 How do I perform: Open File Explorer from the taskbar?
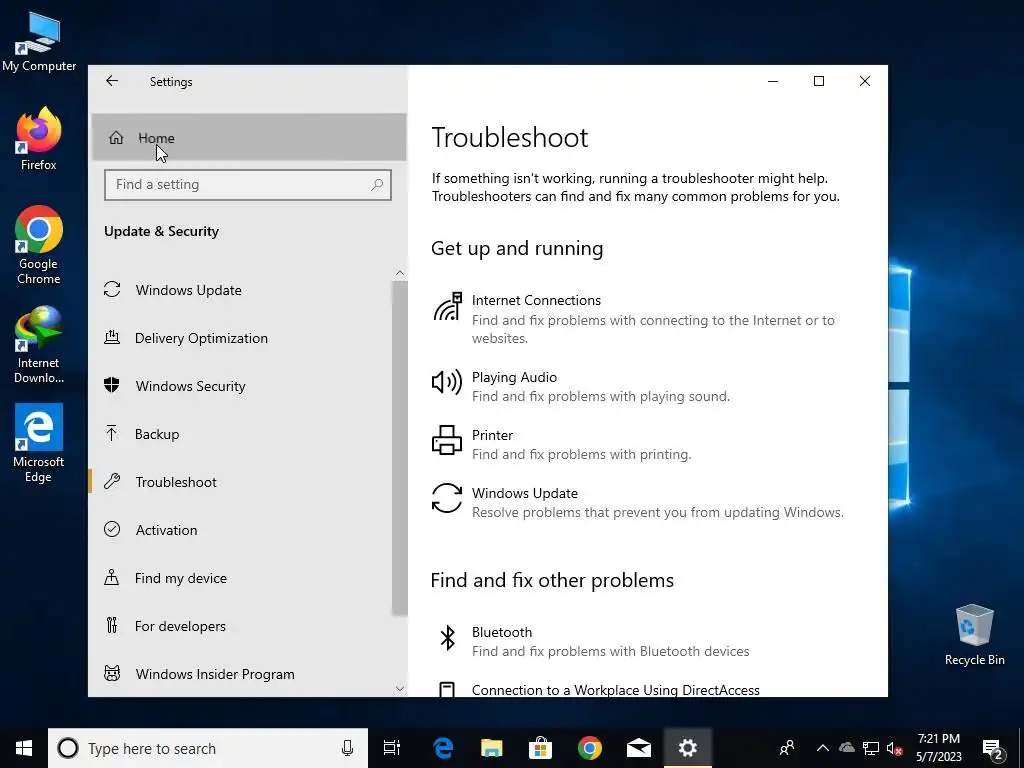point(492,748)
